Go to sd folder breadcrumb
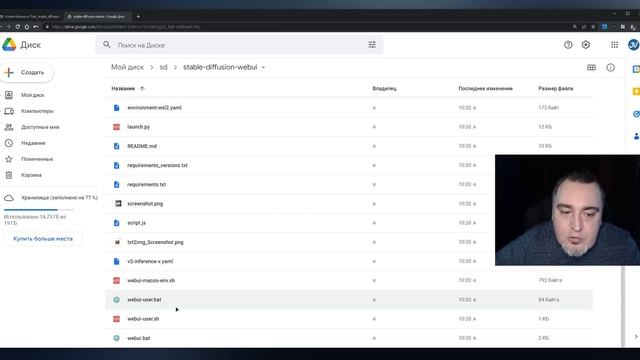This screenshot has width=640, height=360. (163, 67)
